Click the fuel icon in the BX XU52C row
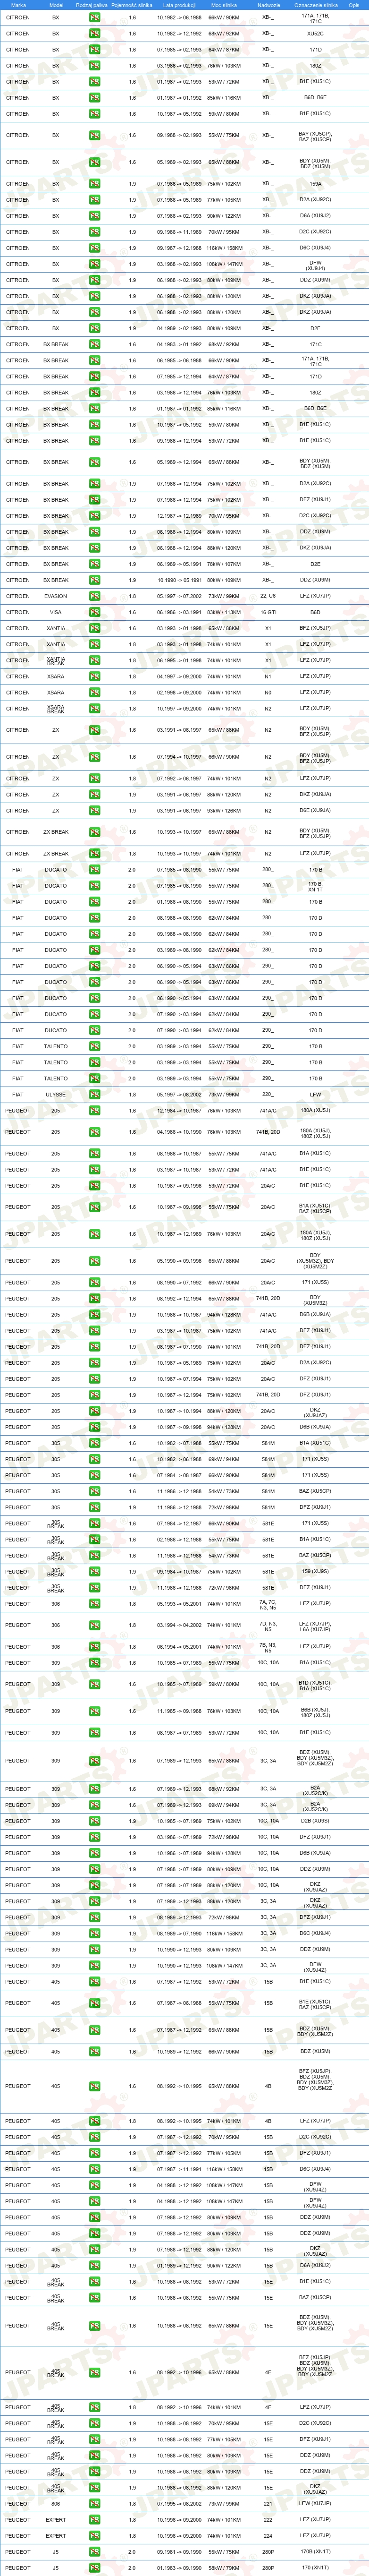The image size is (369, 2576). click(x=94, y=33)
